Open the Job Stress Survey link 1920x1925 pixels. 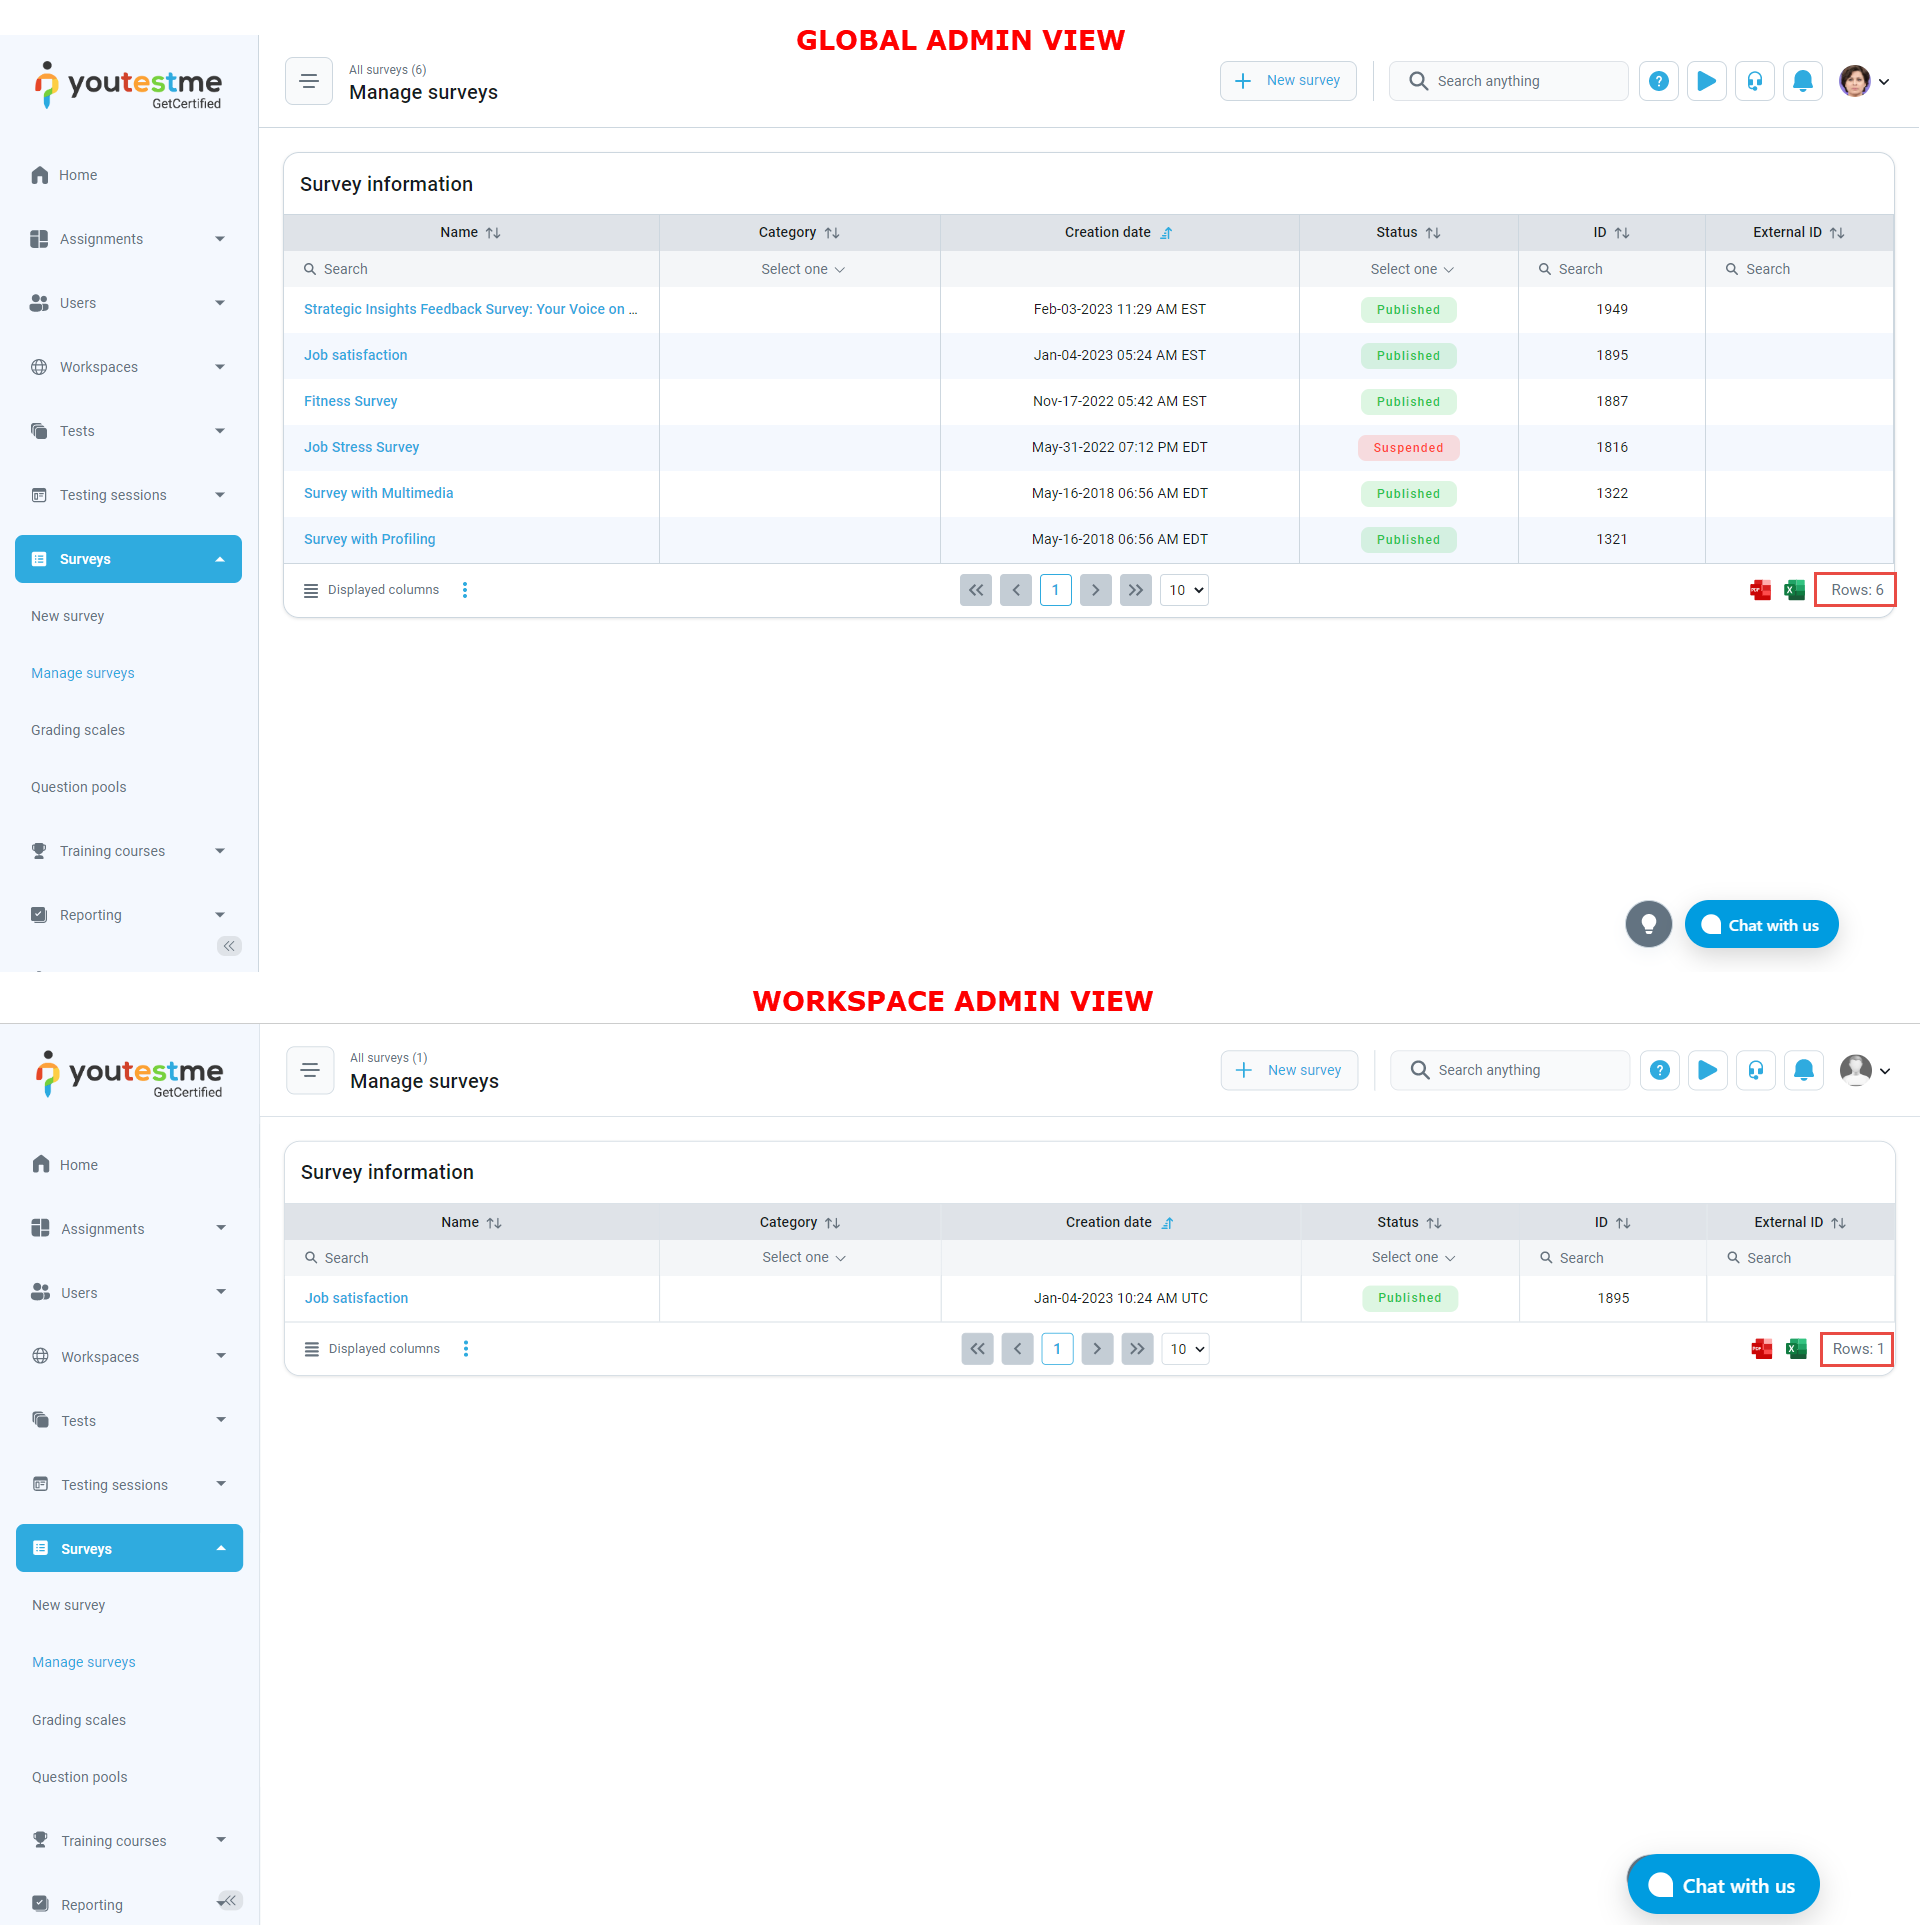click(361, 447)
